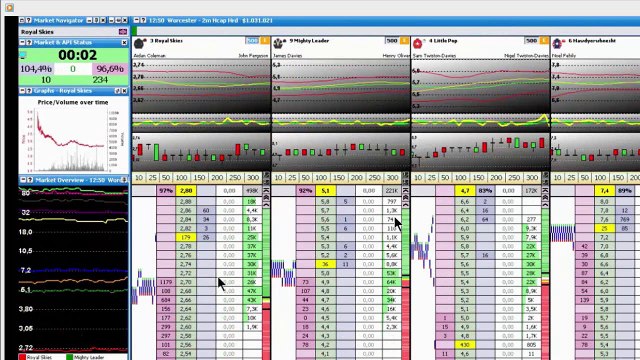The height and width of the screenshot is (360, 640).
Task: Click price 4,9 on Mighty Leader ladder
Action: (325, 282)
